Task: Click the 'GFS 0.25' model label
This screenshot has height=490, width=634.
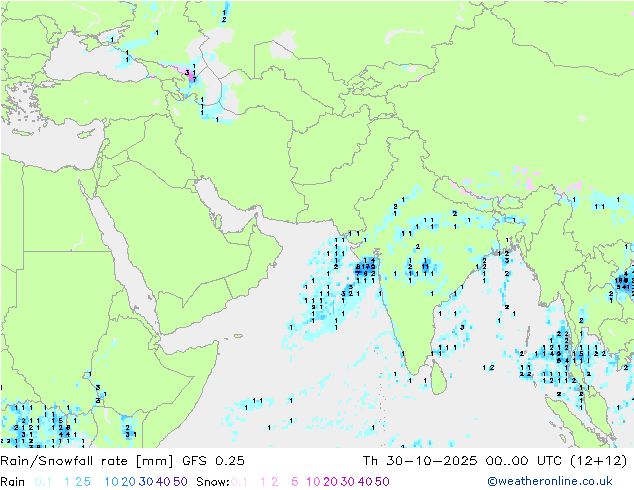Action: pos(213,461)
